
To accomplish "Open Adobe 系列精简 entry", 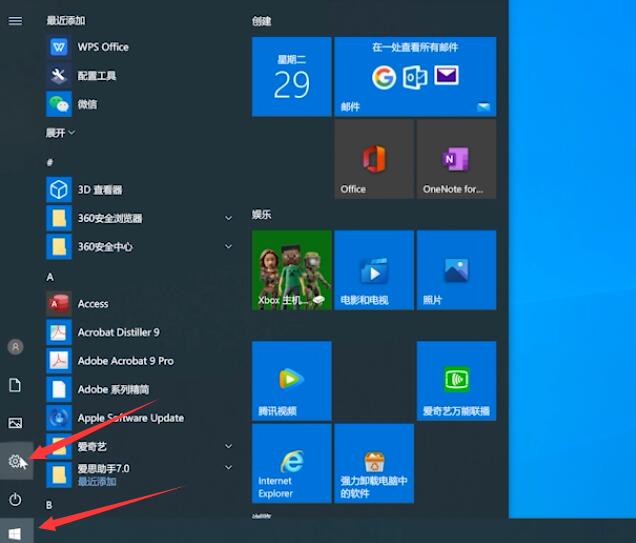I will 140,389.
